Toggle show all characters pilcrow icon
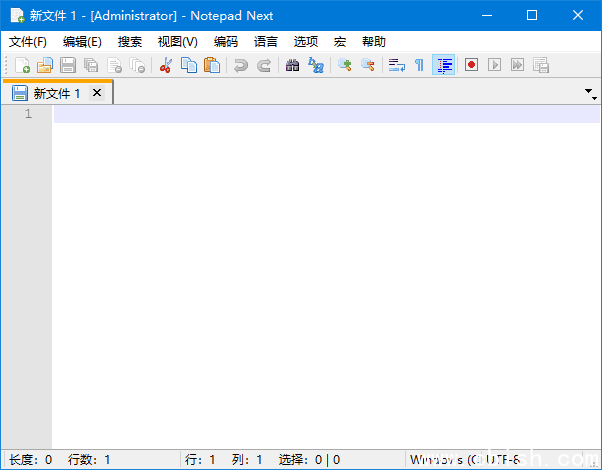Screen dimensions: 602x470 [419, 65]
